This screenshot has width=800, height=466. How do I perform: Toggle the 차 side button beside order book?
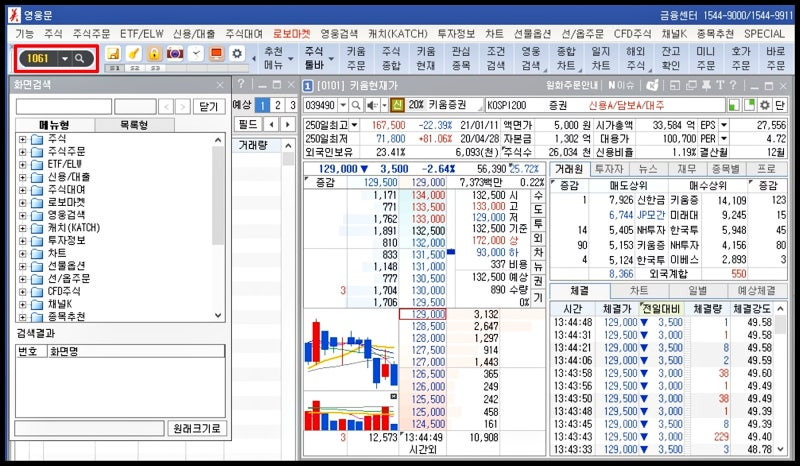coord(538,253)
